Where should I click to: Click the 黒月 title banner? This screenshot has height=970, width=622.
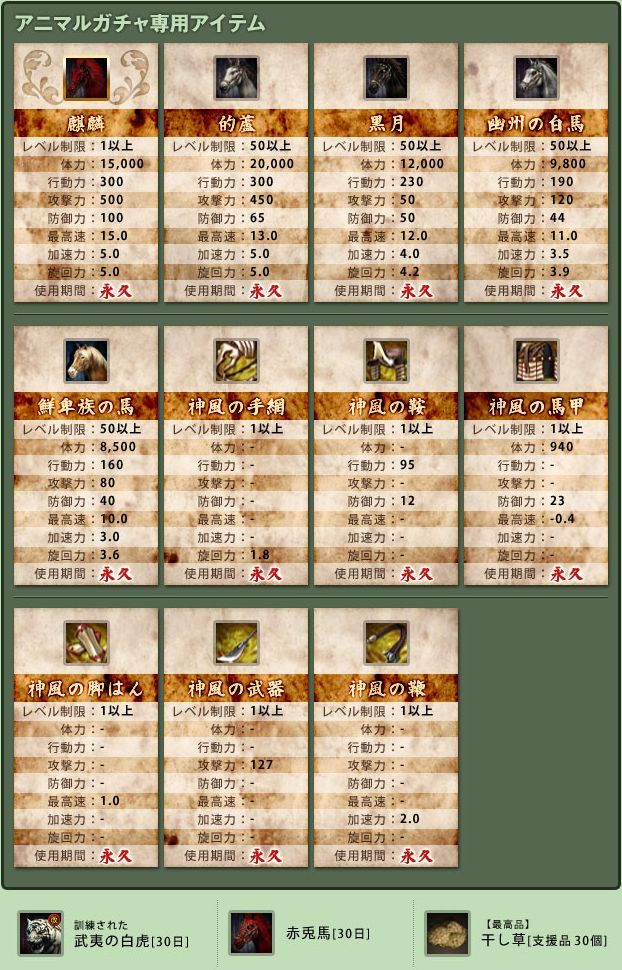pyautogui.click(x=386, y=123)
